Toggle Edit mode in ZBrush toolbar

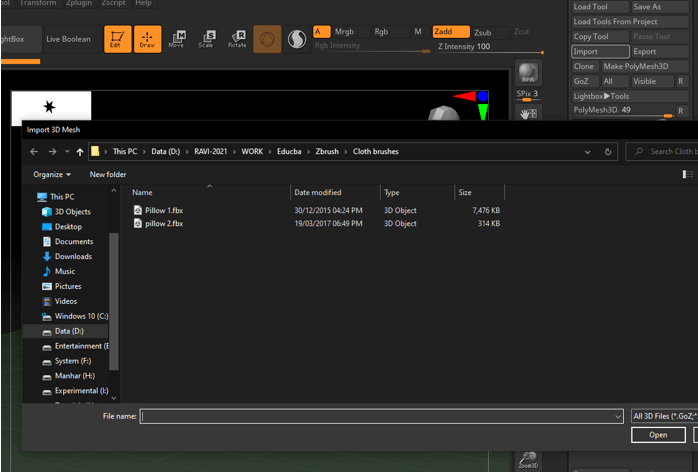pyautogui.click(x=118, y=39)
